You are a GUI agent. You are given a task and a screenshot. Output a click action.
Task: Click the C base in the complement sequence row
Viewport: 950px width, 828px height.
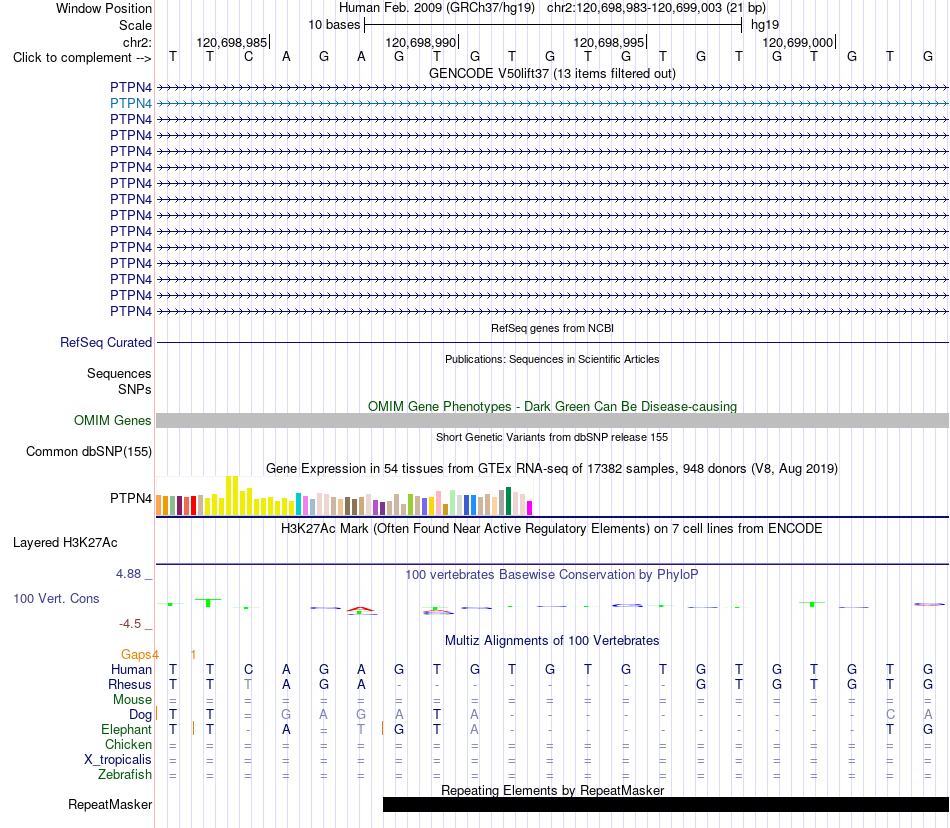[248, 57]
